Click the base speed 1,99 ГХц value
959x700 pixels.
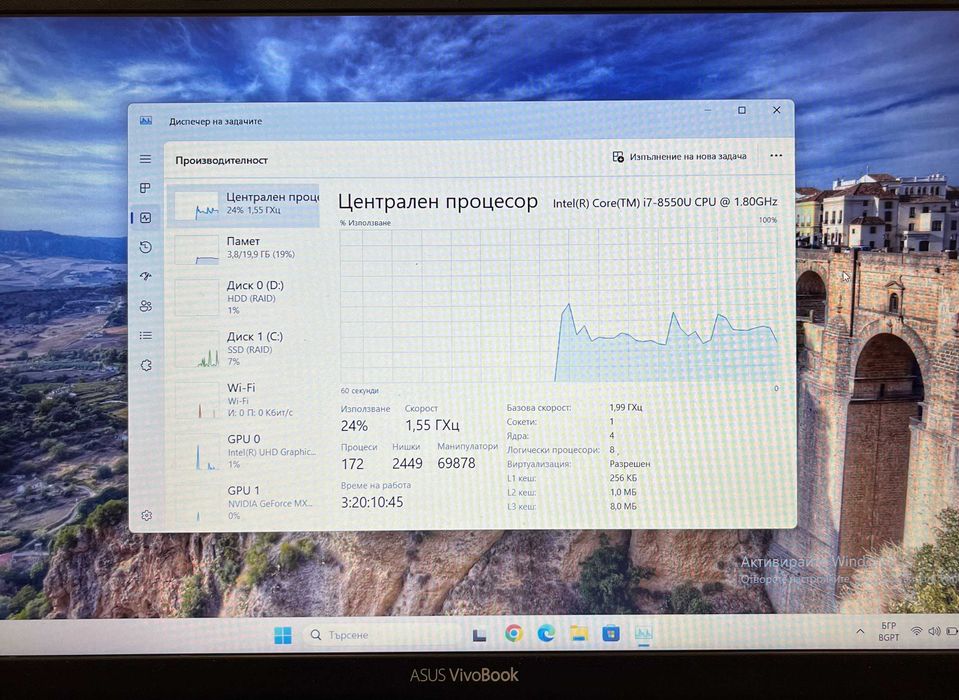click(626, 407)
